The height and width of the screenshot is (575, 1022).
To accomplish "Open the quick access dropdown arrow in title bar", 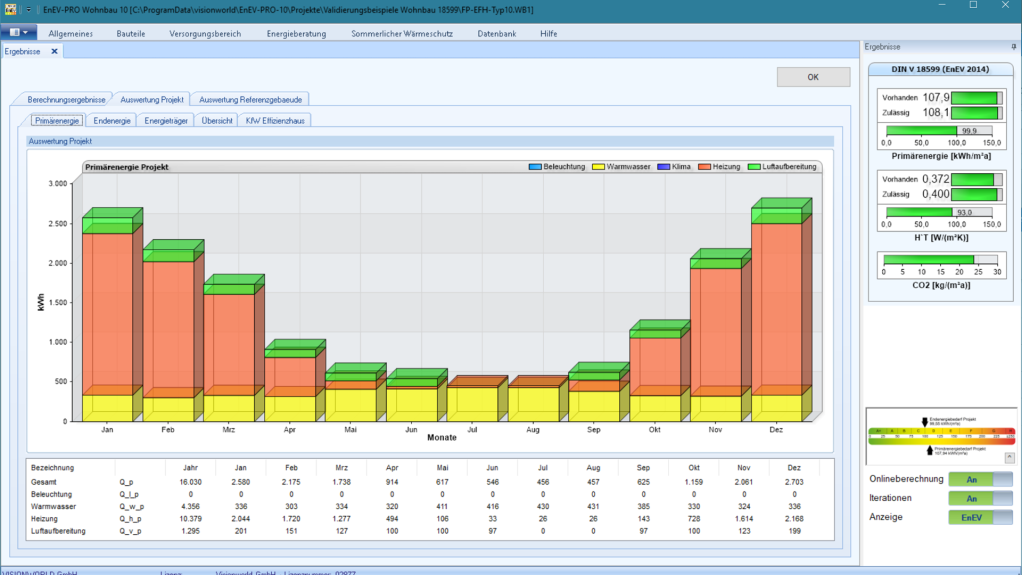I will click(29, 9).
